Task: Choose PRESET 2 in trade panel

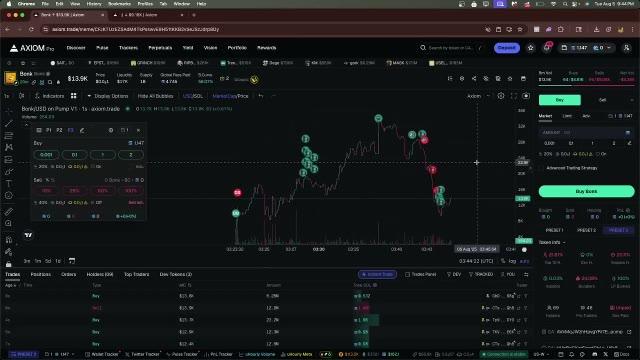Action: pyautogui.click(x=587, y=230)
